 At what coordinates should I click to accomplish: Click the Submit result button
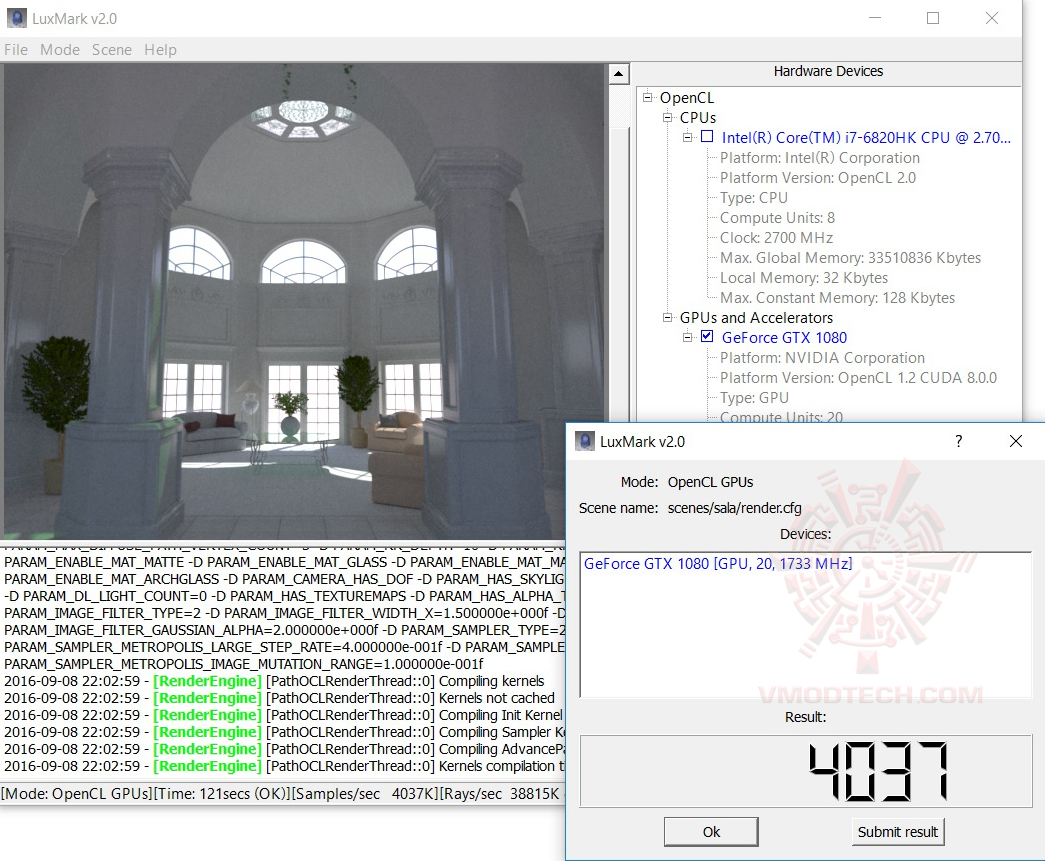pyautogui.click(x=898, y=832)
